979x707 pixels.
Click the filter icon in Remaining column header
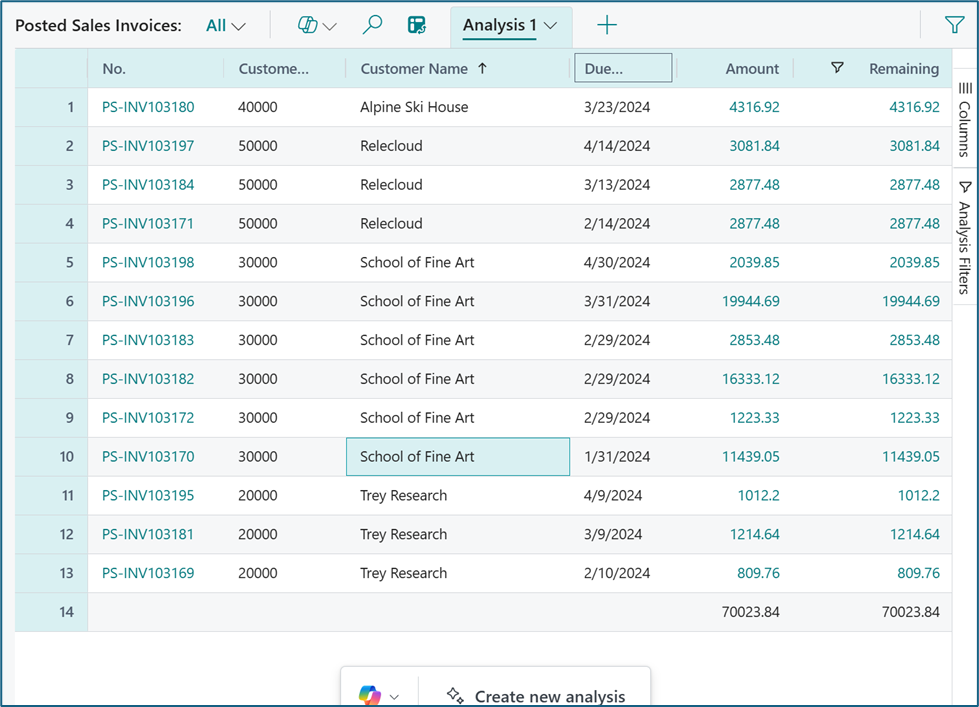click(837, 68)
